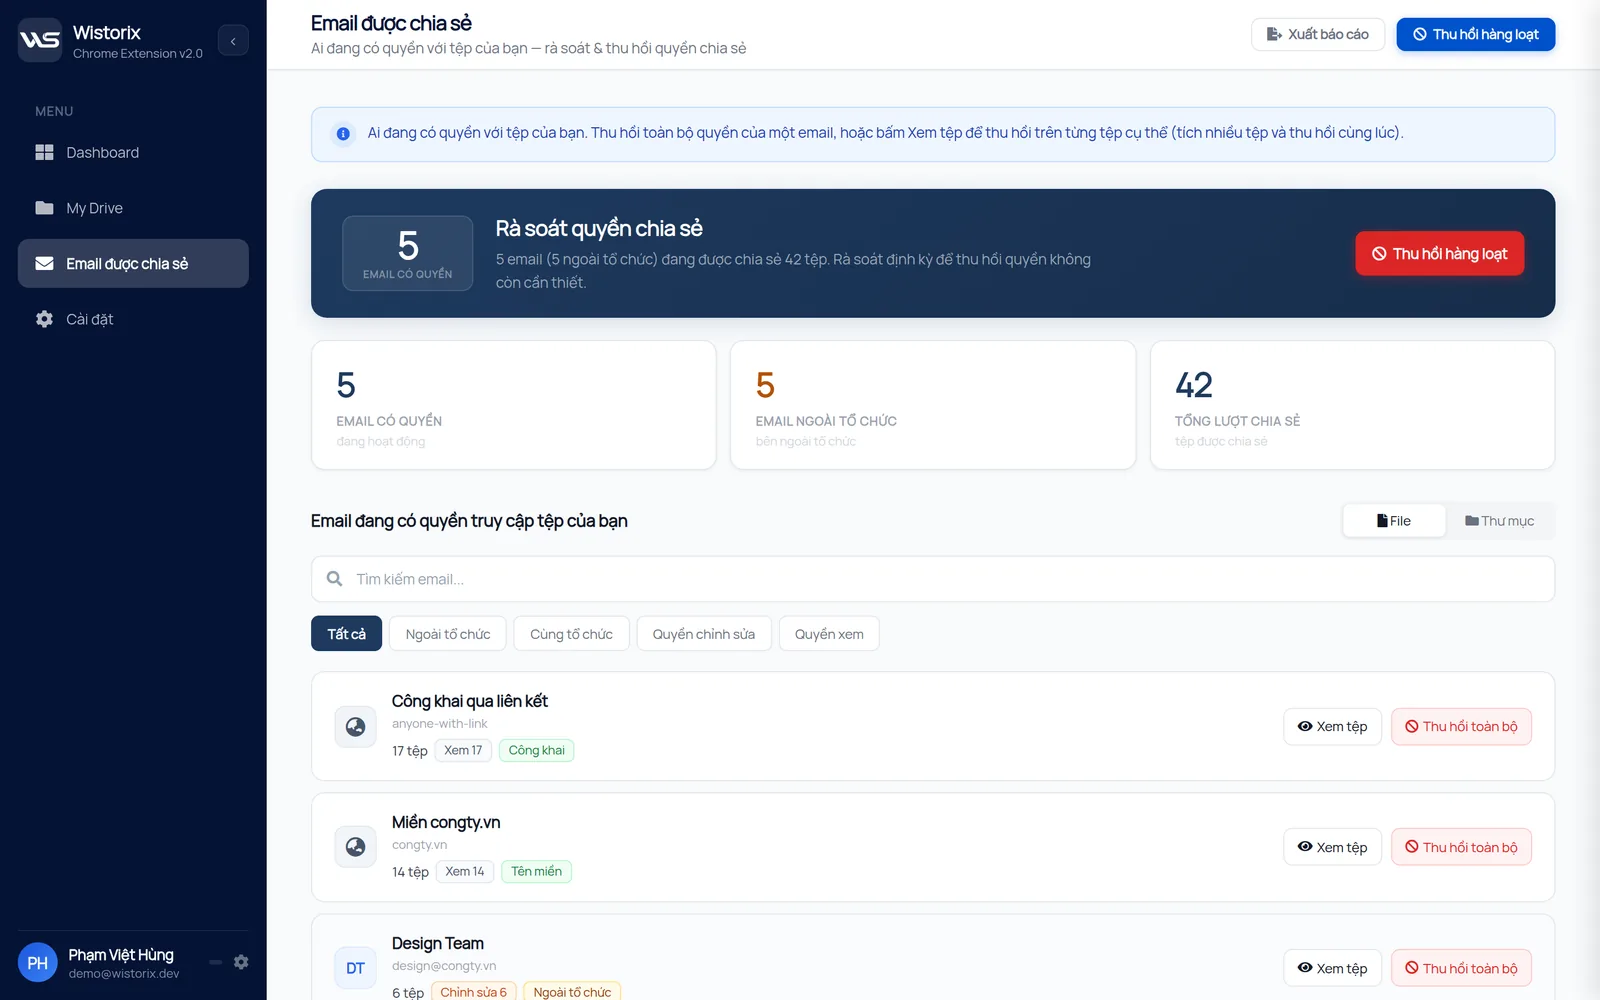1600x1000 pixels.
Task: Switch to the Thư mục view tab
Action: [1499, 521]
